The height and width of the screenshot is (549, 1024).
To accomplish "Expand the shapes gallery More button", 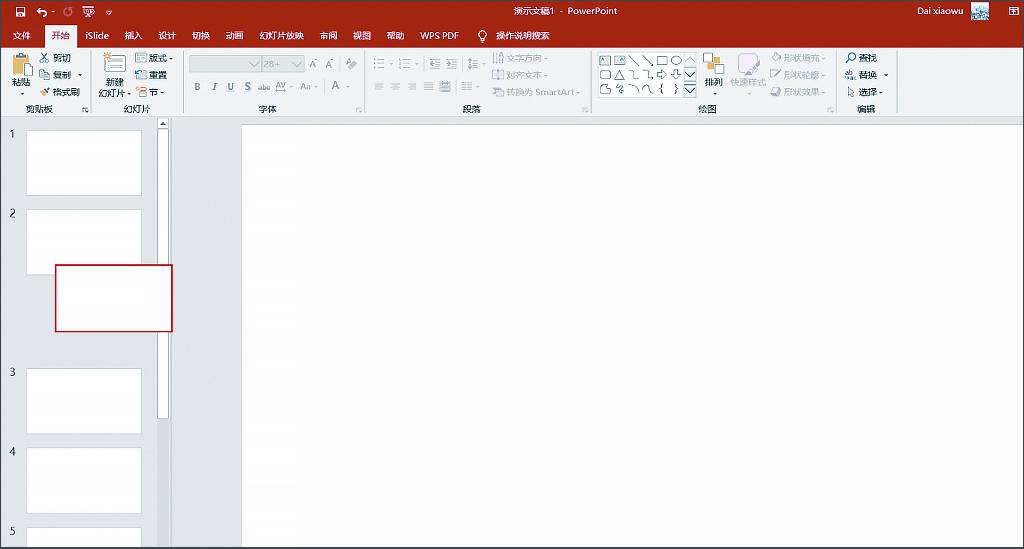I will coord(690,90).
